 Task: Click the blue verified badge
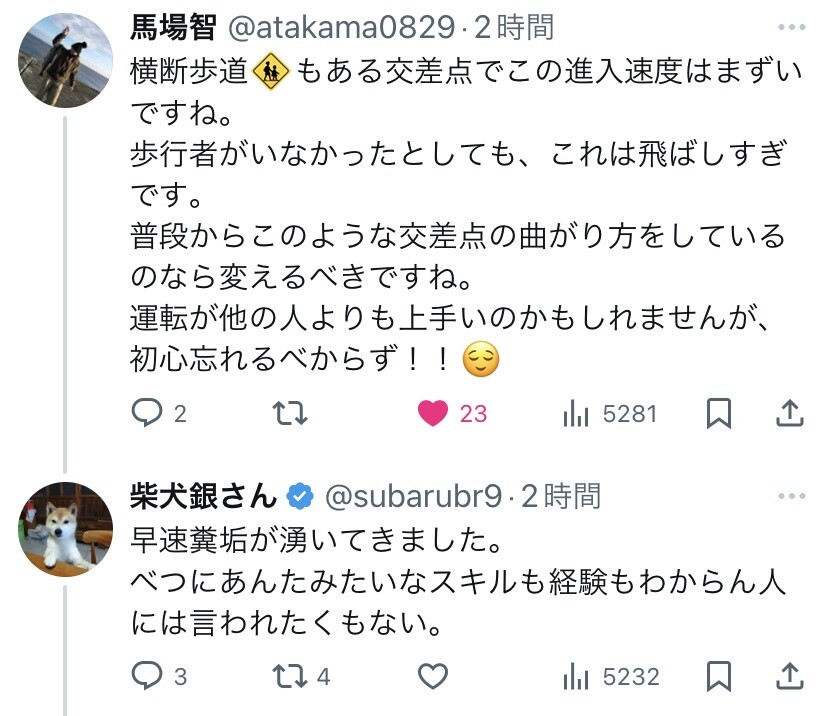(x=300, y=496)
